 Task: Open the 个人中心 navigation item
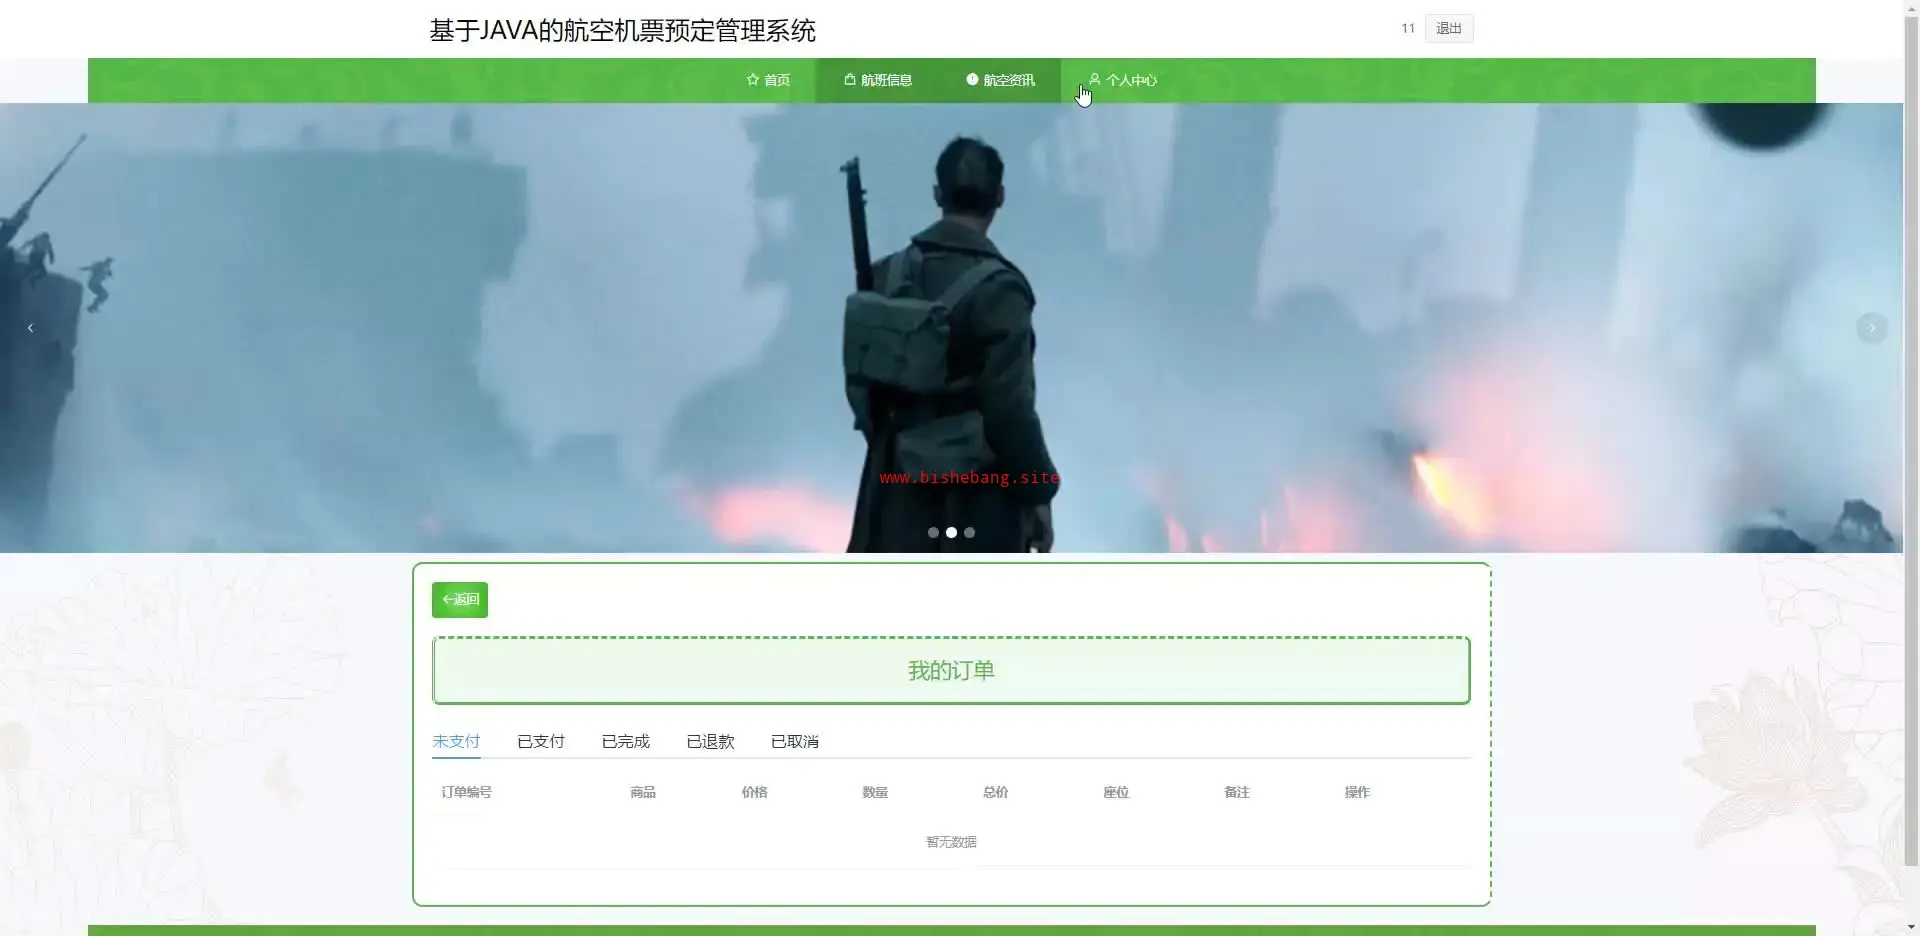click(1122, 80)
